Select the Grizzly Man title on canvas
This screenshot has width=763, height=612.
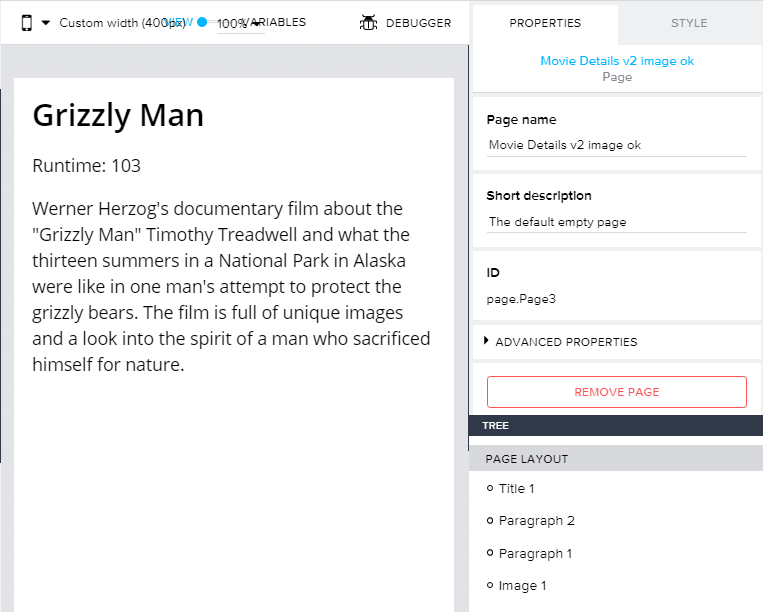(x=118, y=115)
